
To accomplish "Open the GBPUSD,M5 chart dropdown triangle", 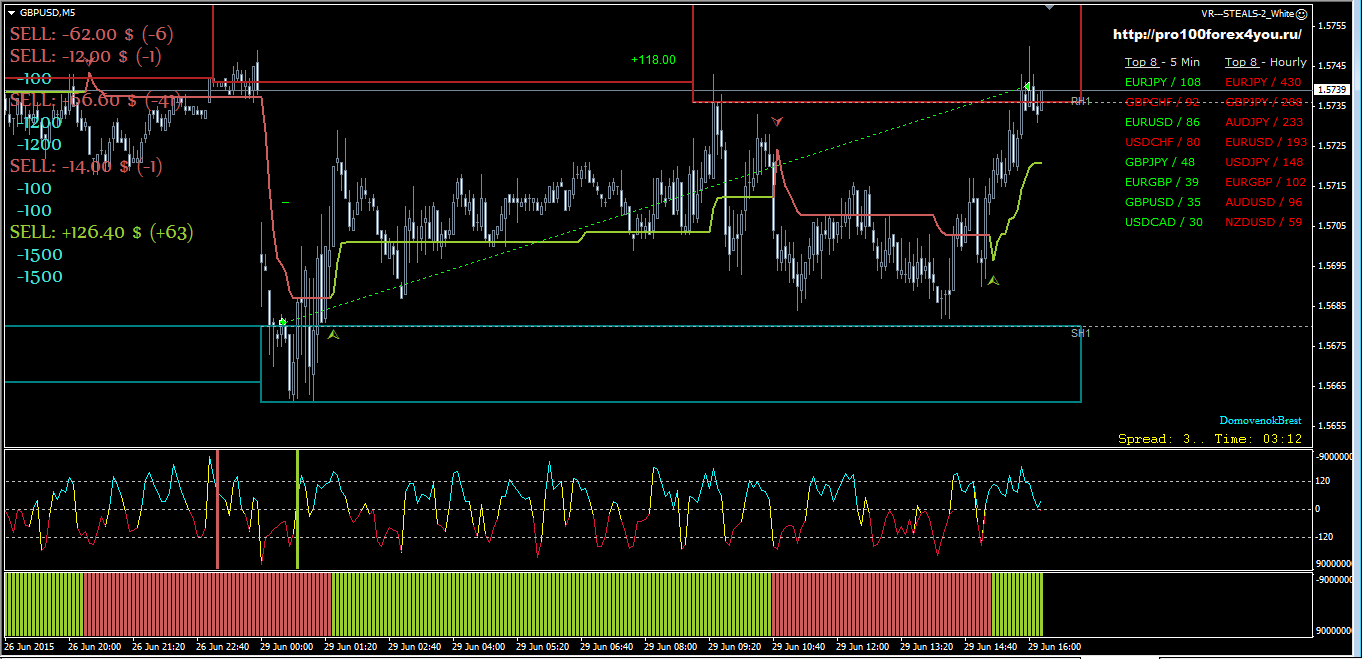I will tap(10, 13).
